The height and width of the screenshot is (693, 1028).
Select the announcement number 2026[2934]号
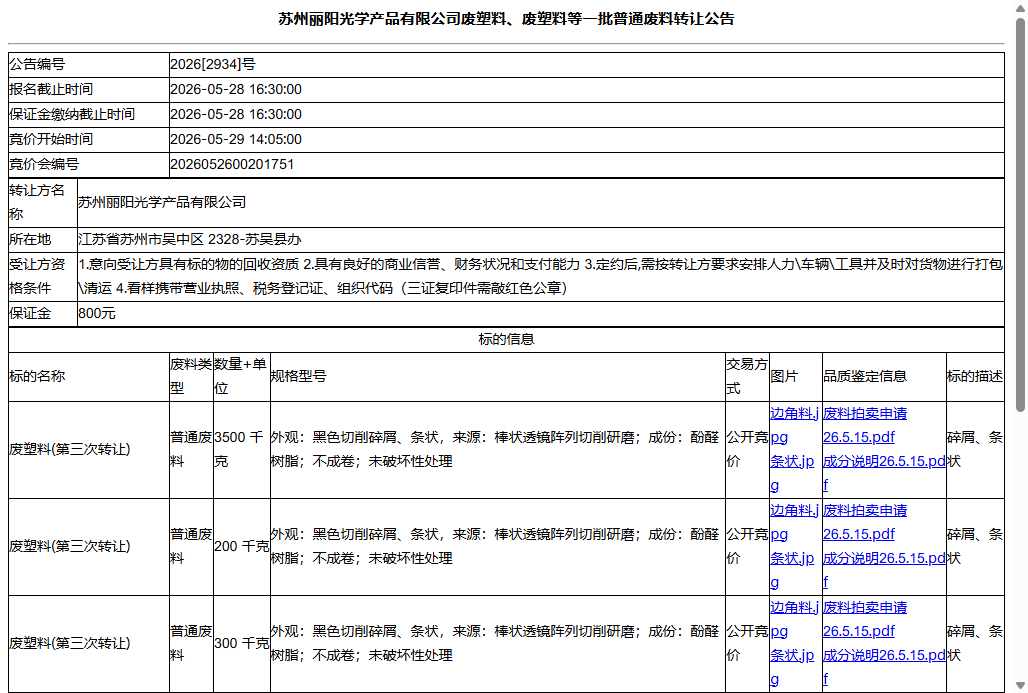tap(213, 64)
